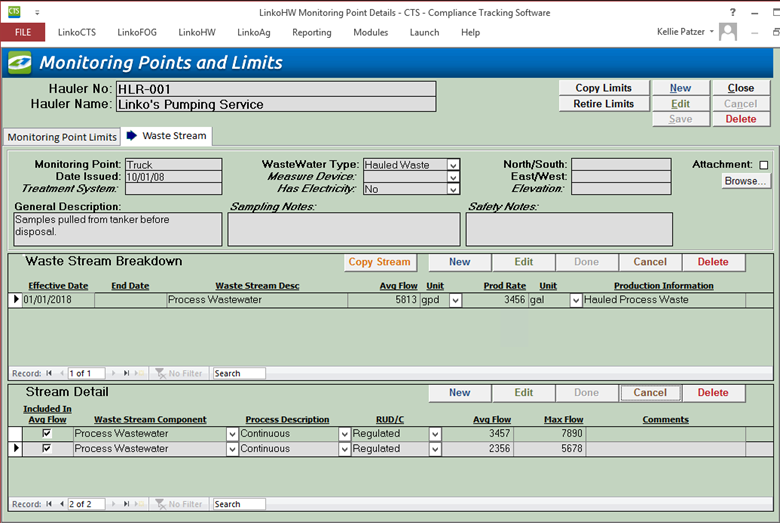Image resolution: width=780 pixels, height=523 pixels.
Task: Open the Kellie Patzer account dropdown
Action: [x=711, y=32]
